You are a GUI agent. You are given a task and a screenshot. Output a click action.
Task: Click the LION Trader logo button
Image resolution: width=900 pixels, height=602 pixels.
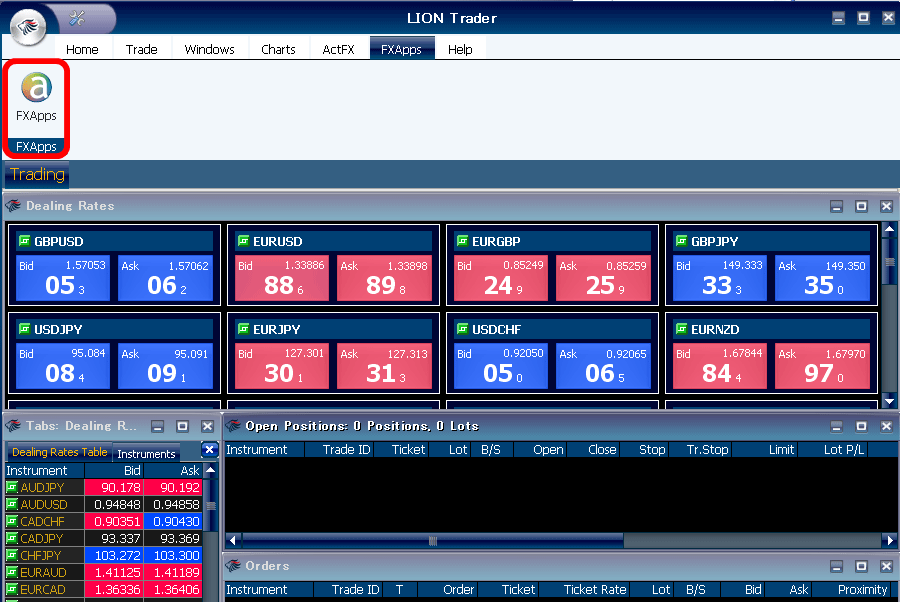pyautogui.click(x=31, y=25)
